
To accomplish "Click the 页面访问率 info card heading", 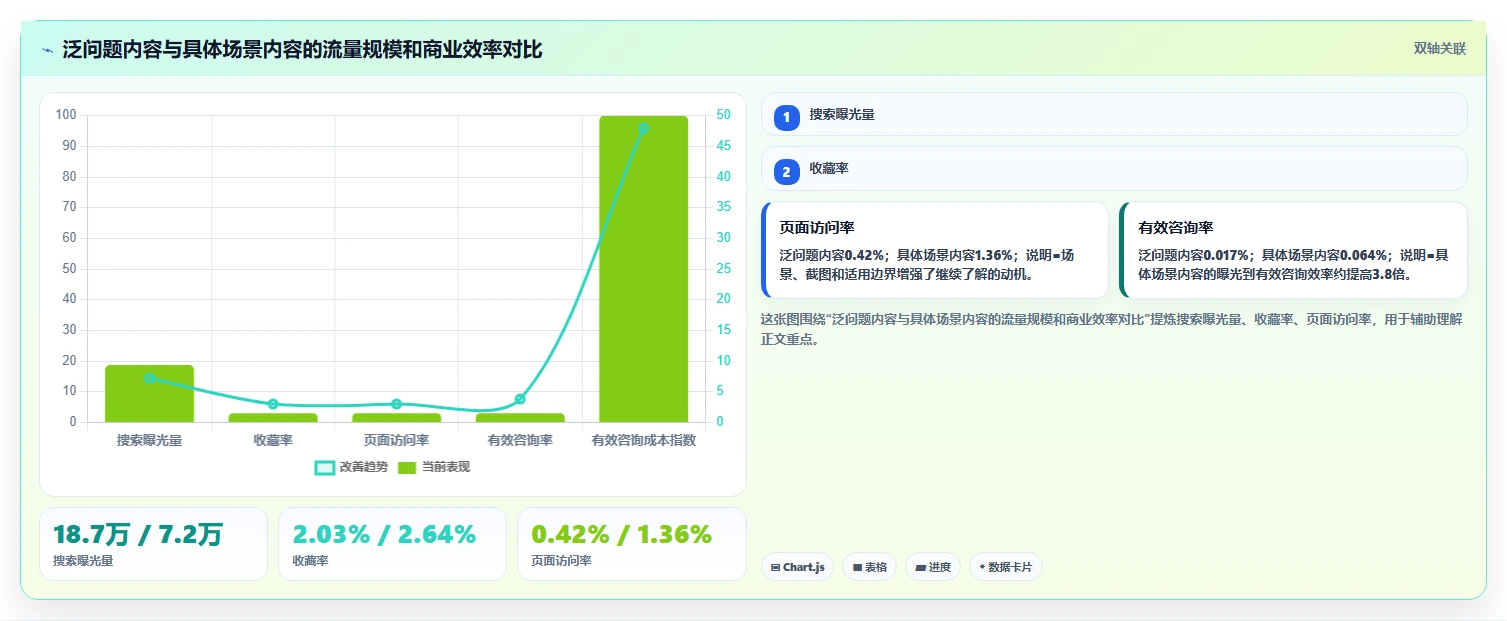I will (816, 228).
